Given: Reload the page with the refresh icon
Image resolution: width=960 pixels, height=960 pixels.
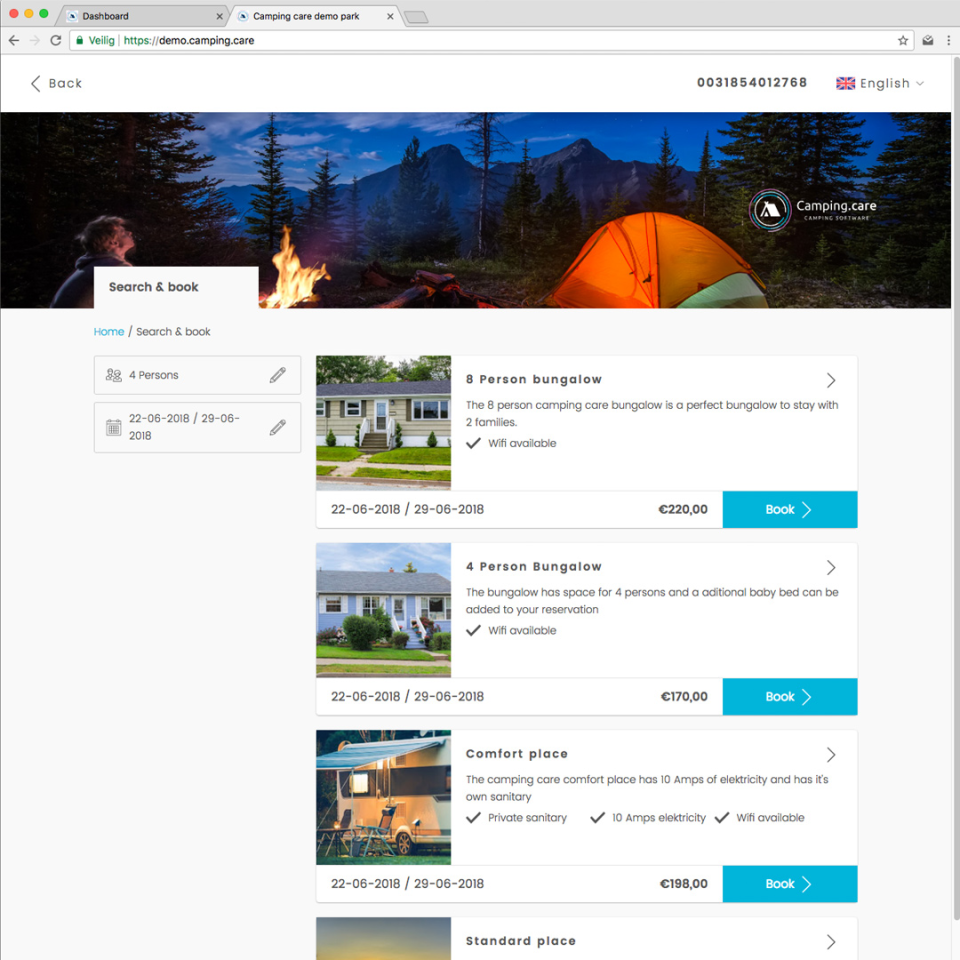Looking at the screenshot, I should click(56, 40).
